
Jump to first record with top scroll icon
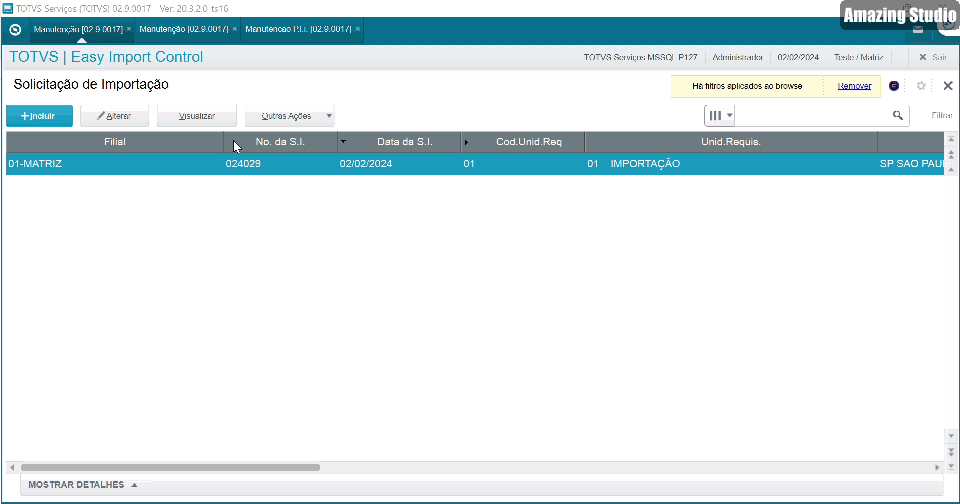[x=951, y=139]
